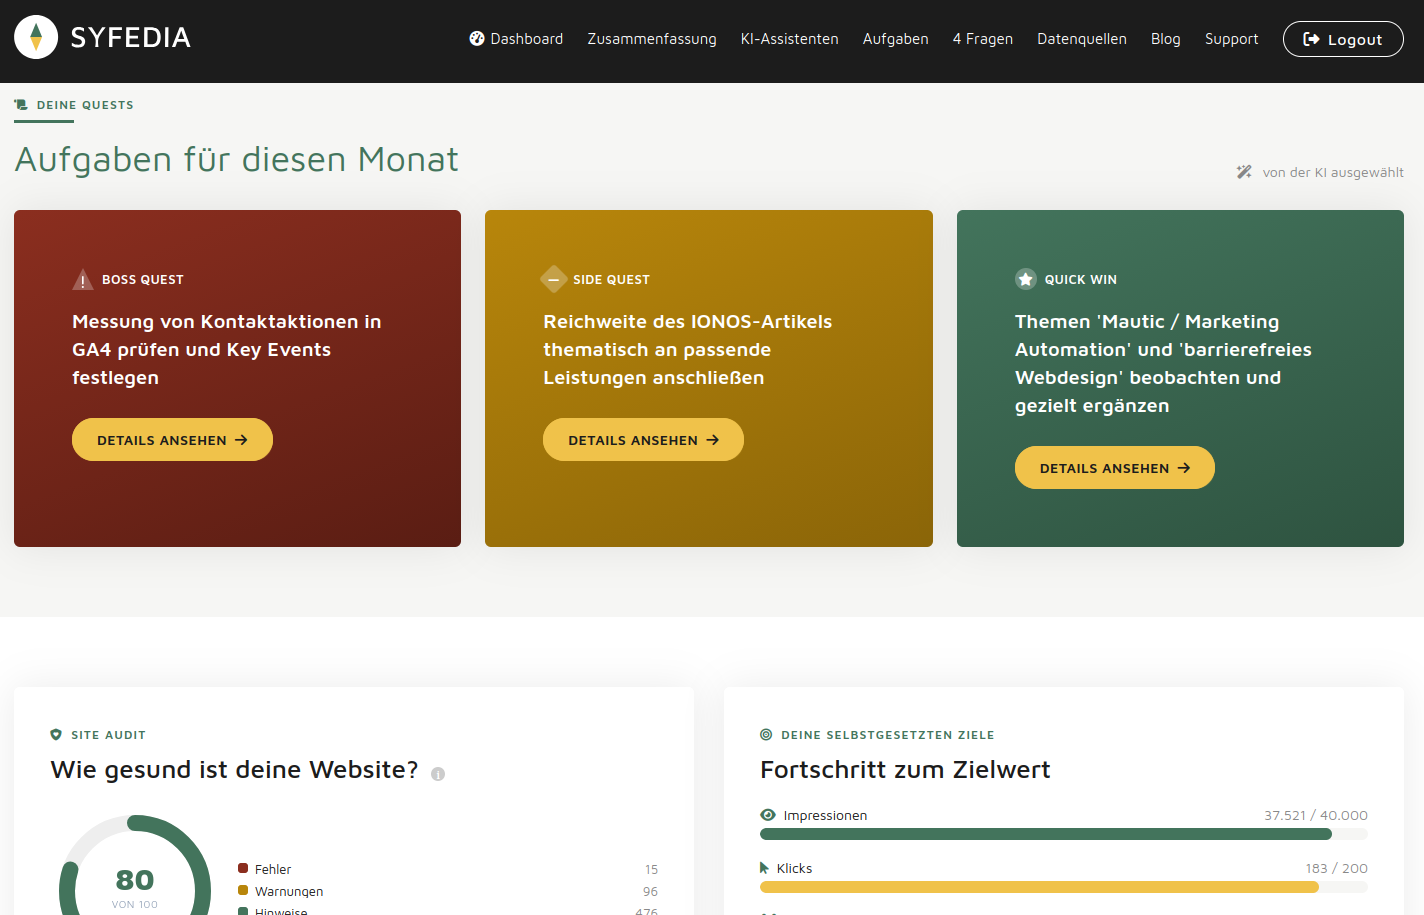The height and width of the screenshot is (915, 1424).
Task: Open the Zusammenfassung page
Action: (x=652, y=39)
